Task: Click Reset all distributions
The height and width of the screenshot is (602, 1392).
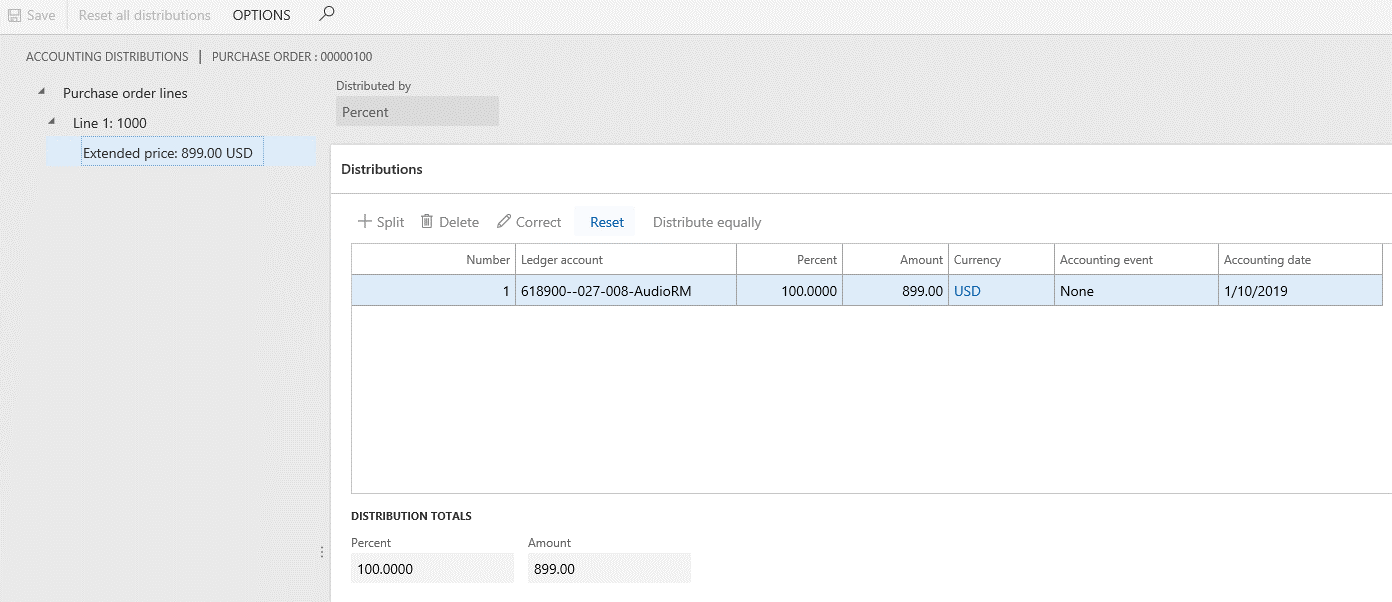Action: coord(145,15)
